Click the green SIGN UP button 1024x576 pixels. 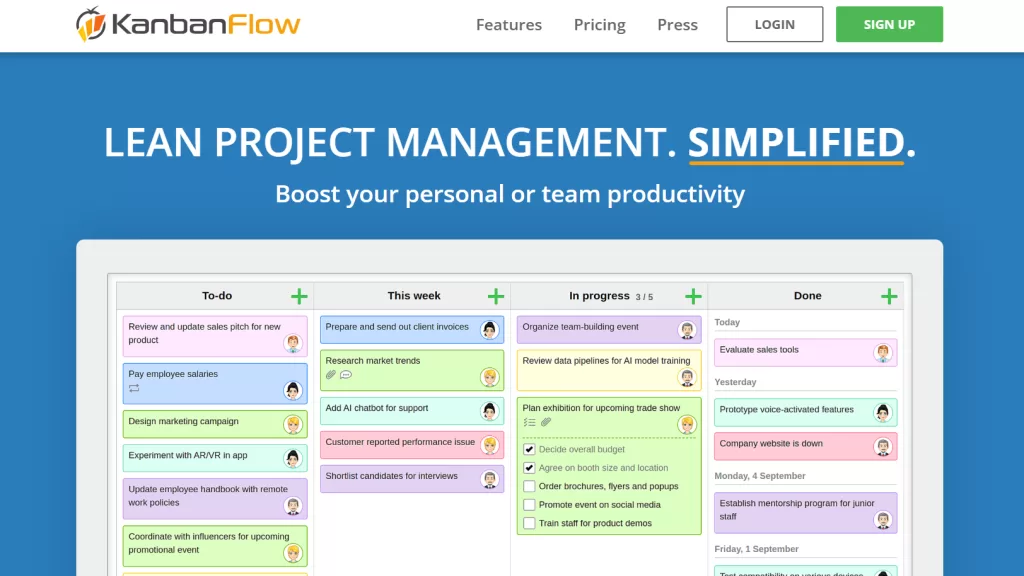click(889, 24)
